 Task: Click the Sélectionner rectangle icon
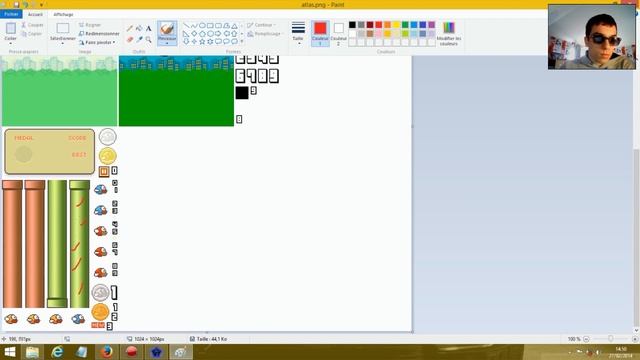tap(62, 28)
